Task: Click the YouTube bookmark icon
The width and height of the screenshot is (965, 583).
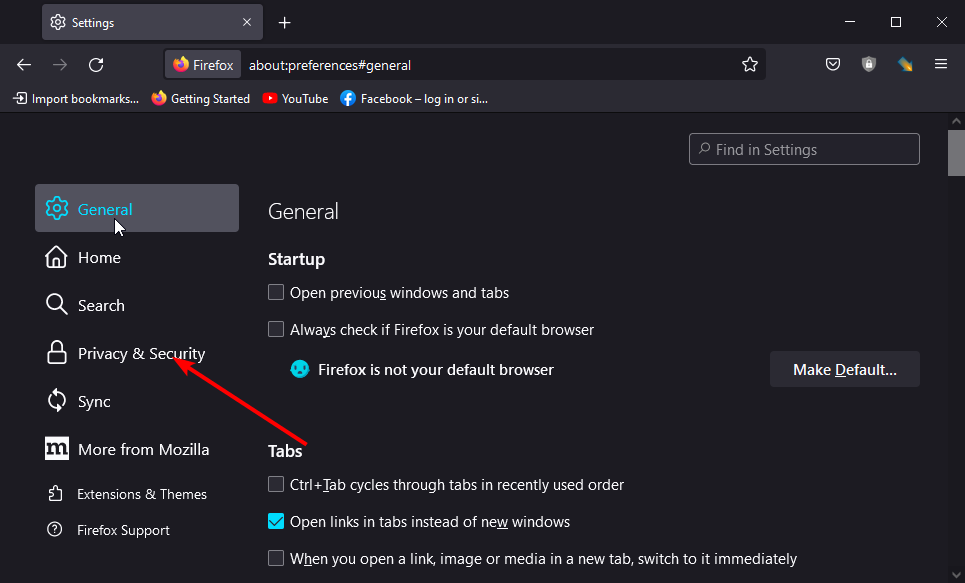Action: tap(270, 98)
